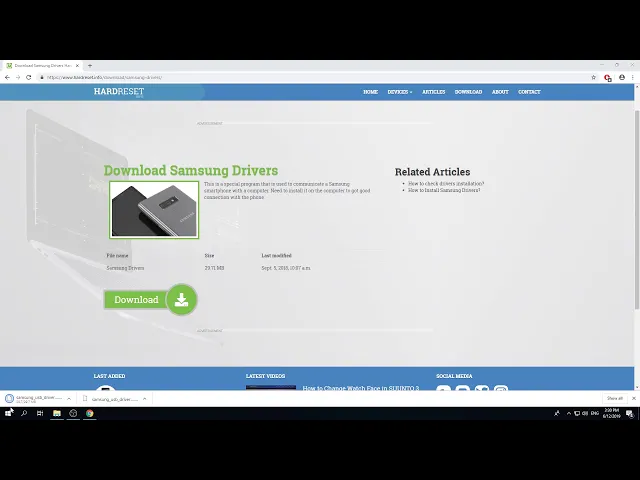Click ENG language indicator

595,413
